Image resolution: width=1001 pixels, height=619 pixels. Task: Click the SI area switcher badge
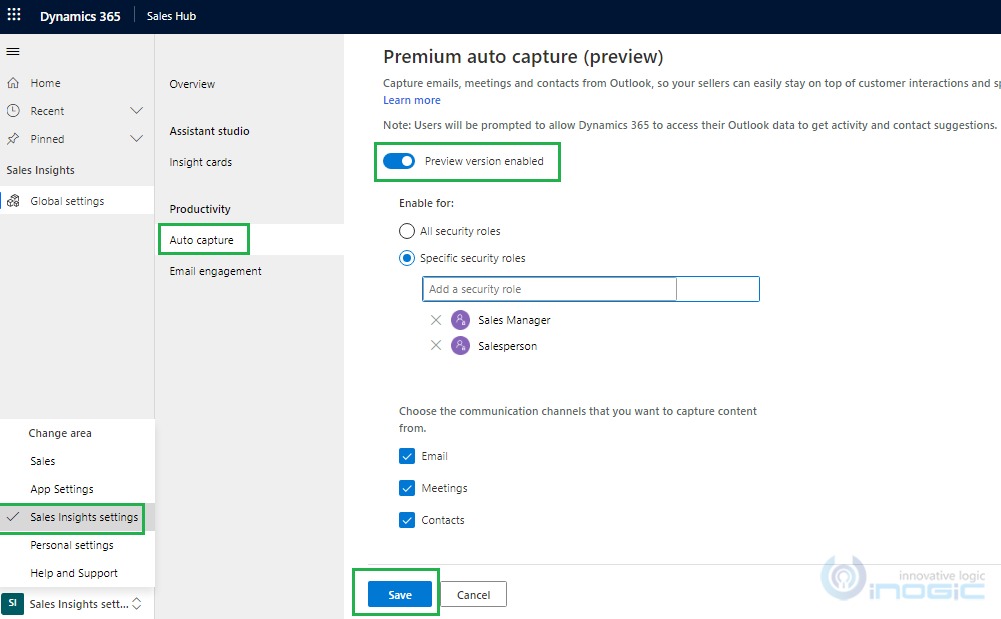click(12, 604)
